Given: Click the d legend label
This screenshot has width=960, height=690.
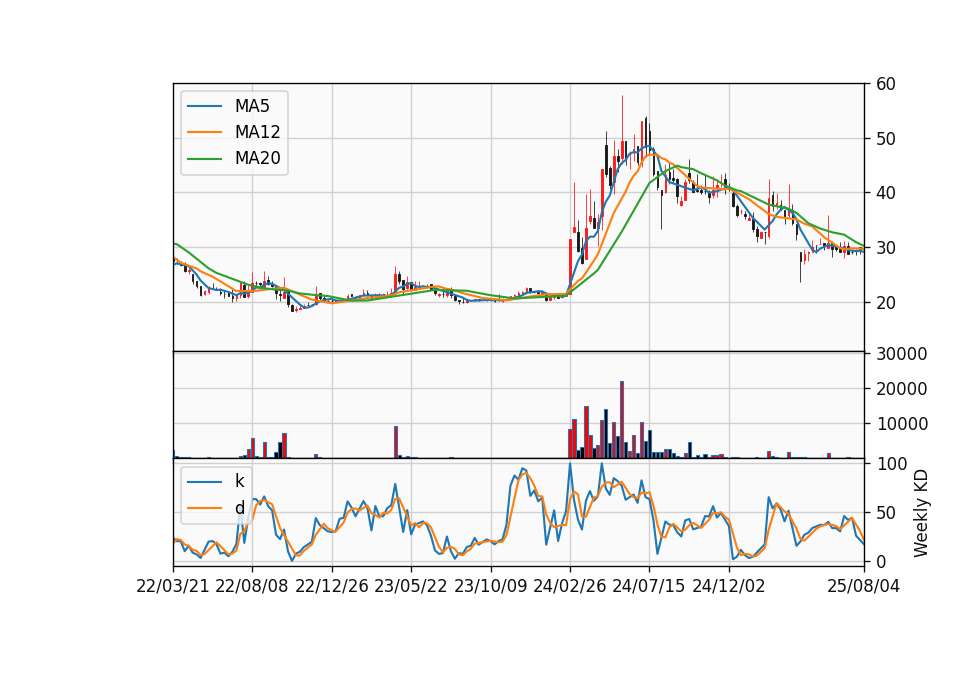Looking at the screenshot, I should pos(239,508).
